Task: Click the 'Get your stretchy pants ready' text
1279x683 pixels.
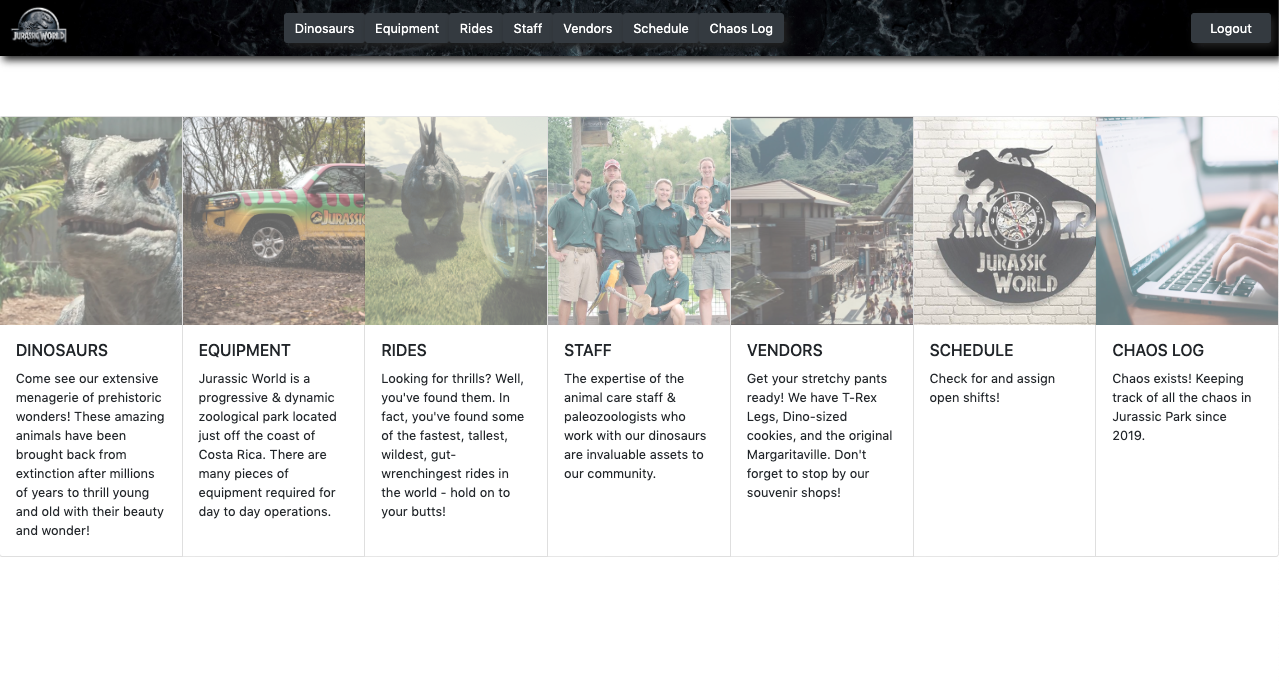Action: point(820,436)
